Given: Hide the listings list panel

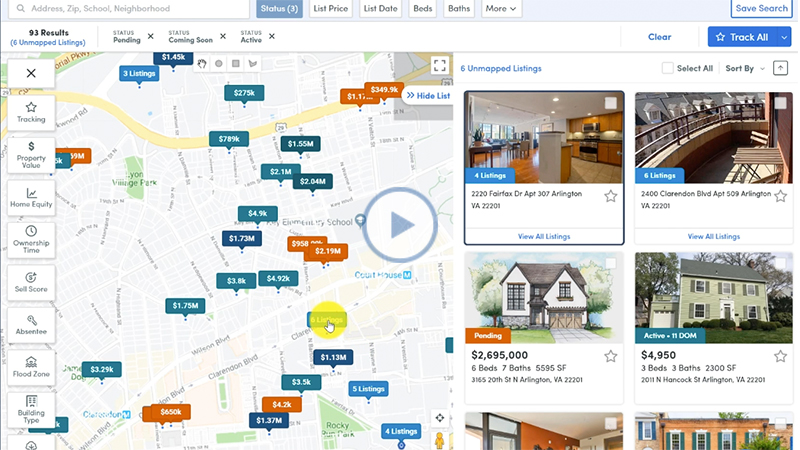Looking at the screenshot, I should click(428, 95).
